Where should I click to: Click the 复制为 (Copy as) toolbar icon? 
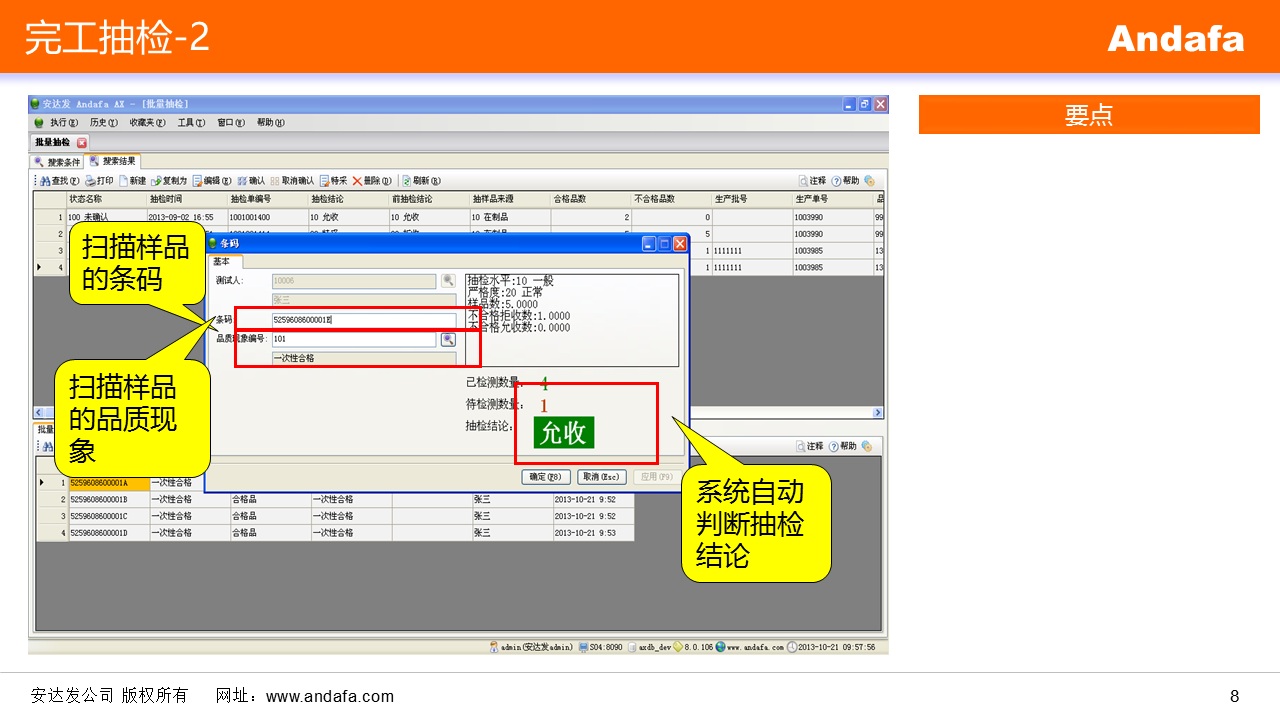[x=156, y=181]
